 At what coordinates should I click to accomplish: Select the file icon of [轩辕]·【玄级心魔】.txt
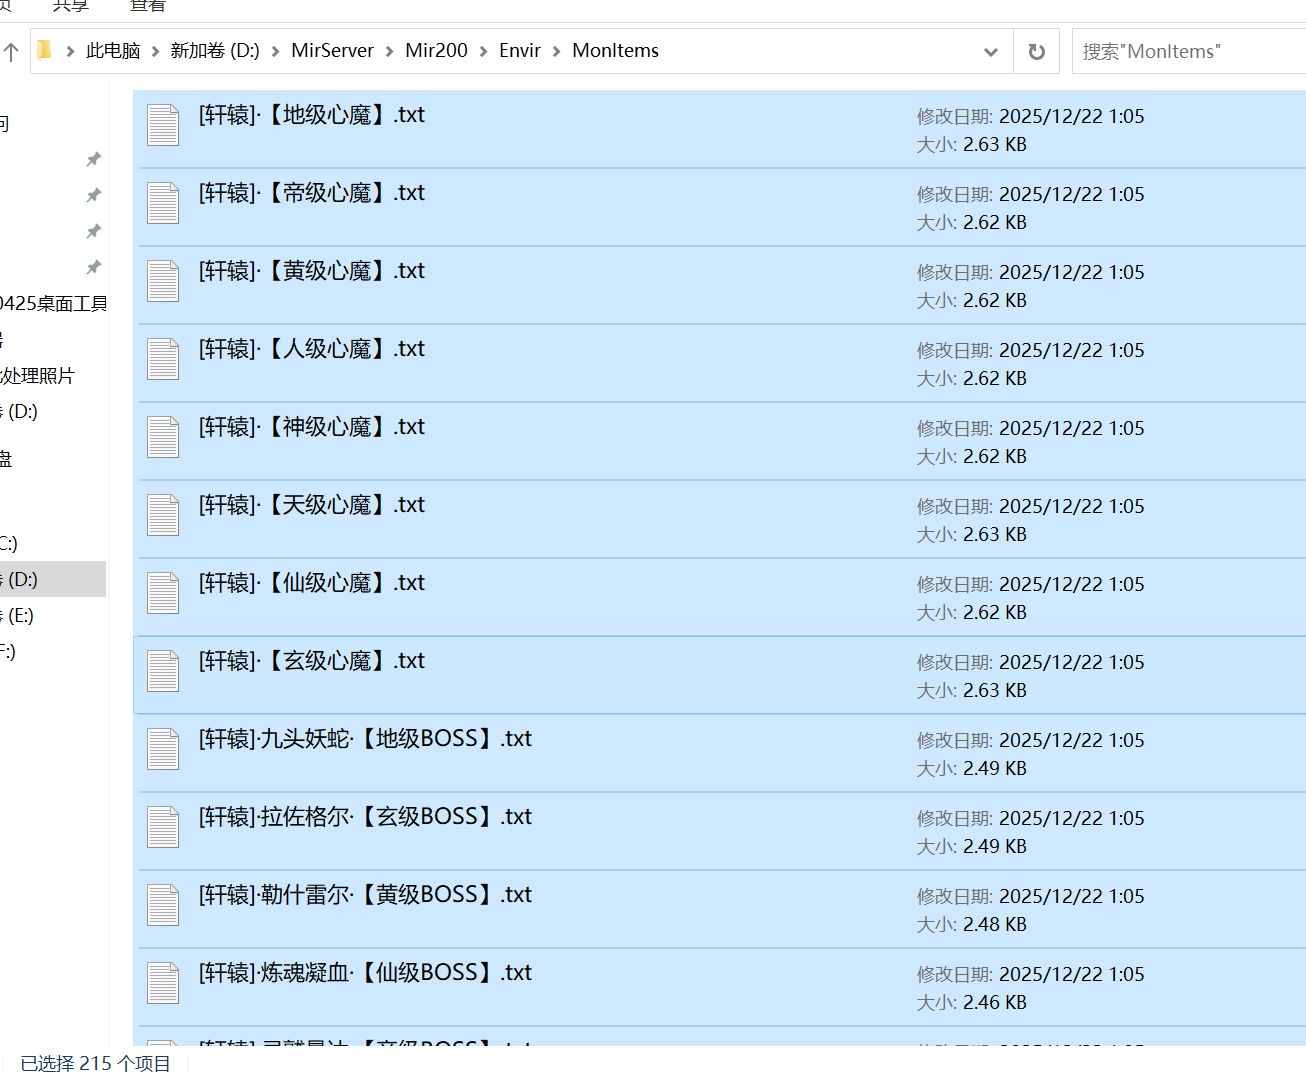point(163,671)
